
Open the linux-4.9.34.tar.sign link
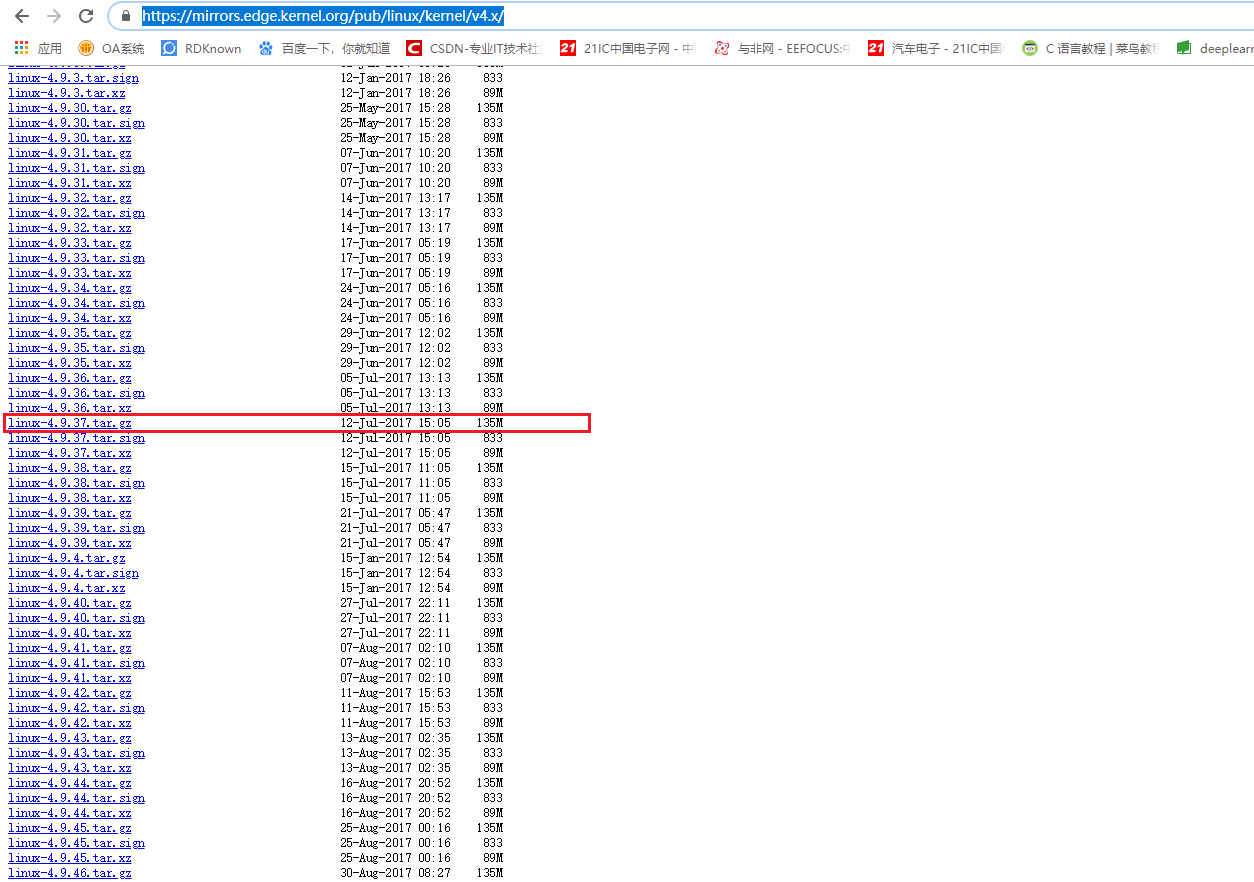tap(76, 303)
